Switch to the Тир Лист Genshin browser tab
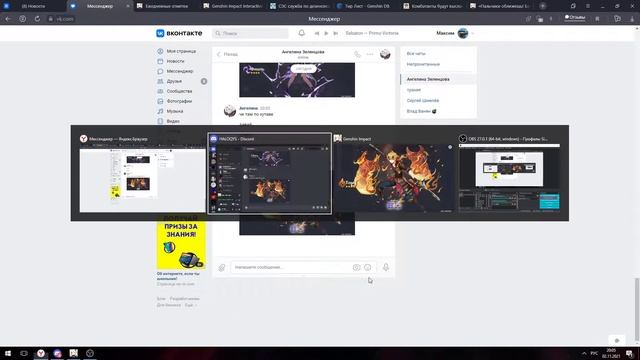640x360 pixels. (x=366, y=6)
